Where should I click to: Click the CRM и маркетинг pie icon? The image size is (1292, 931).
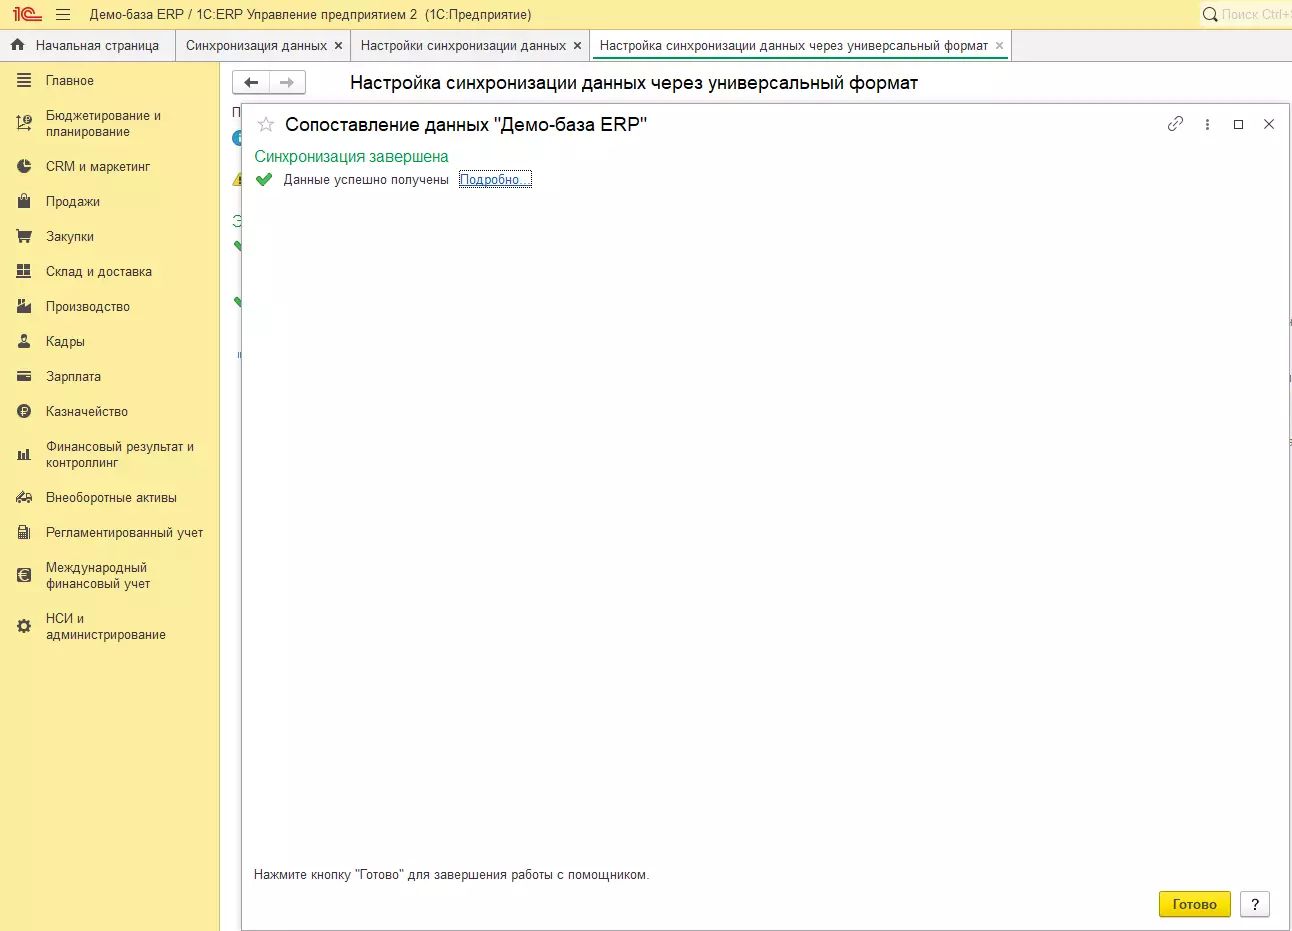point(24,167)
